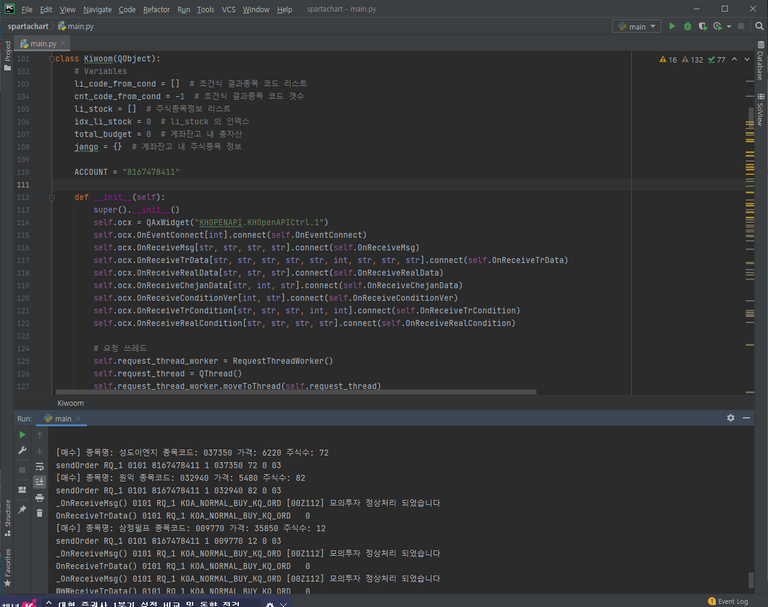768x607 pixels.
Task: Open the Database tool window
Action: [761, 61]
